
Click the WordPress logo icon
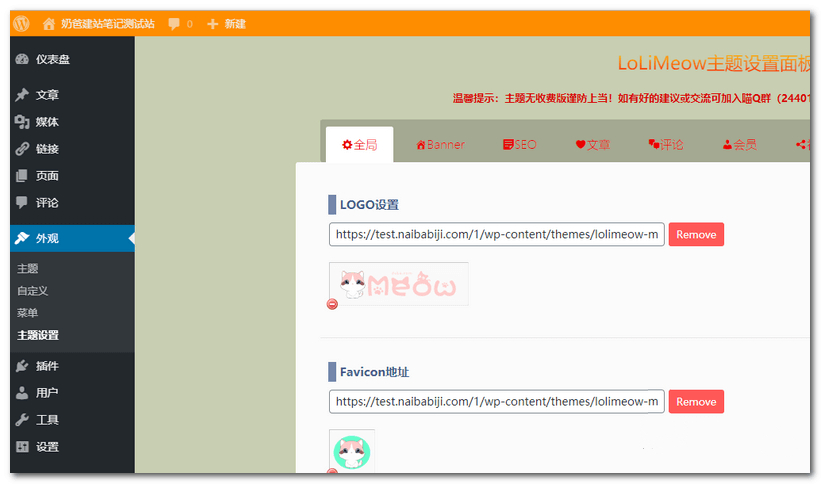[x=22, y=23]
